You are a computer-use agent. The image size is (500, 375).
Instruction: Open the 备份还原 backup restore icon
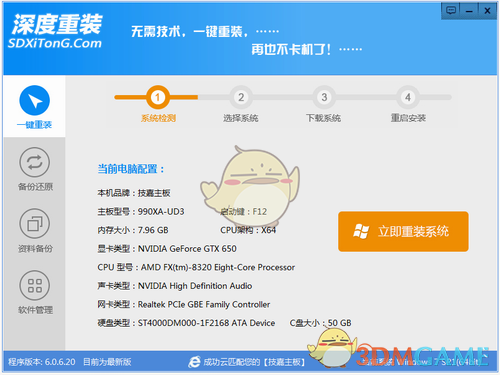(x=35, y=162)
